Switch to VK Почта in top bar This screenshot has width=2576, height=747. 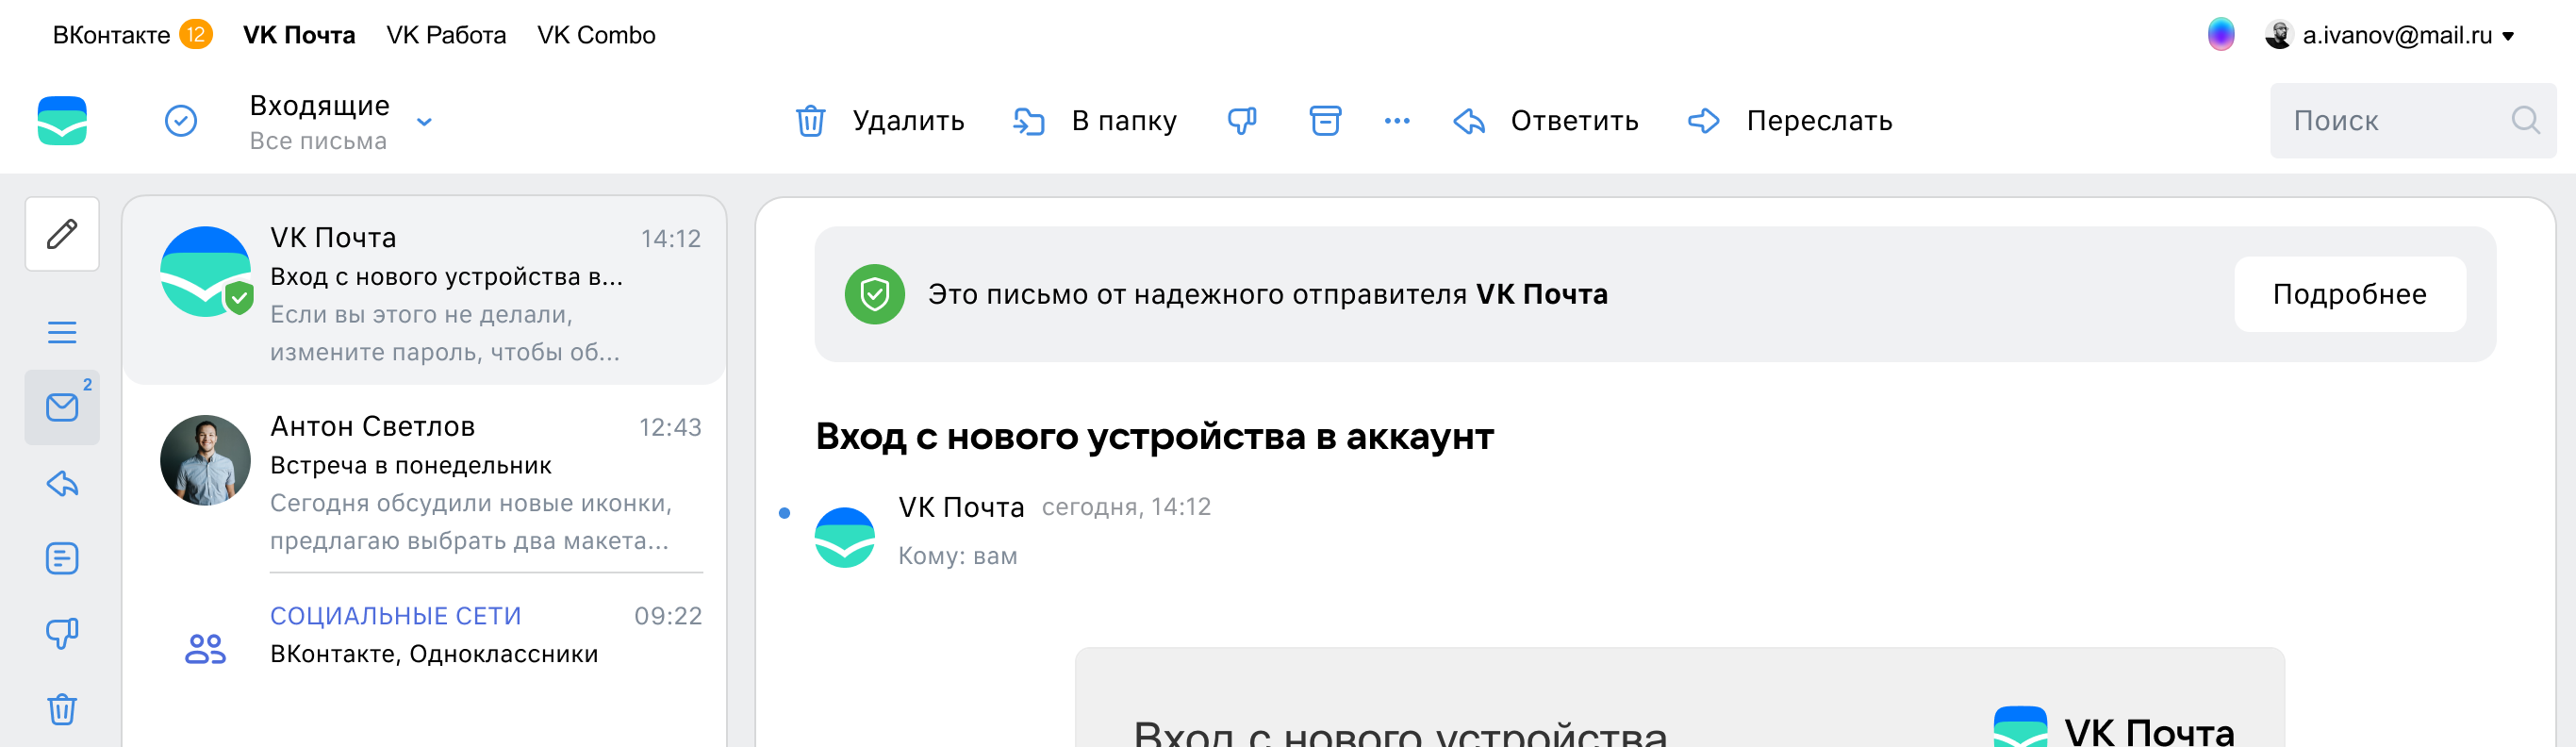[299, 35]
